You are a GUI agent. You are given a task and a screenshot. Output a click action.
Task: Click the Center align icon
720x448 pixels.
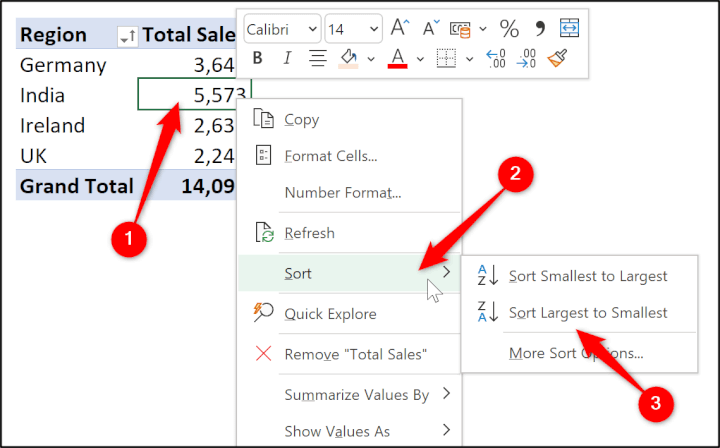pyautogui.click(x=317, y=58)
